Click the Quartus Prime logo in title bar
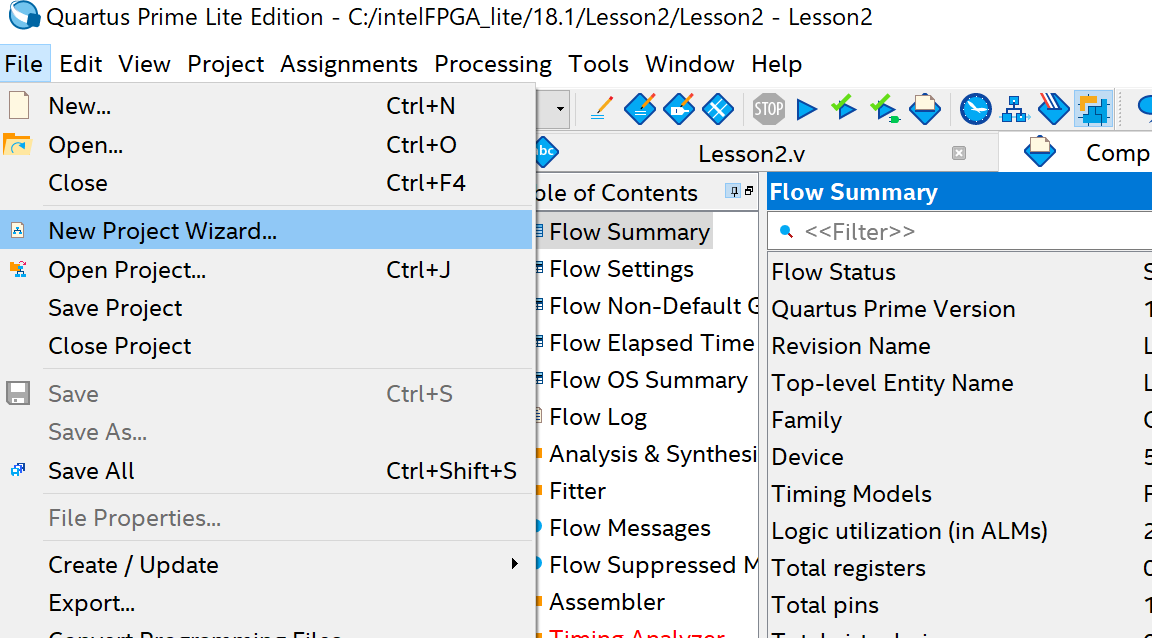 pos(24,16)
